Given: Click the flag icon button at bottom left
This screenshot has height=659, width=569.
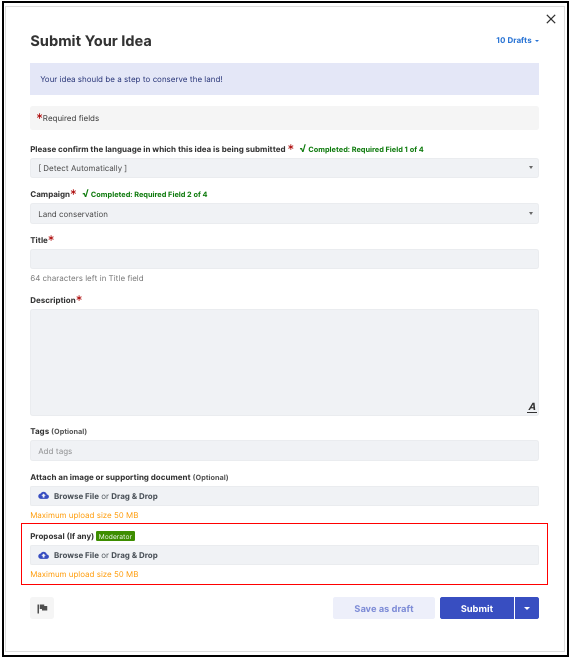Looking at the screenshot, I should click(x=42, y=608).
